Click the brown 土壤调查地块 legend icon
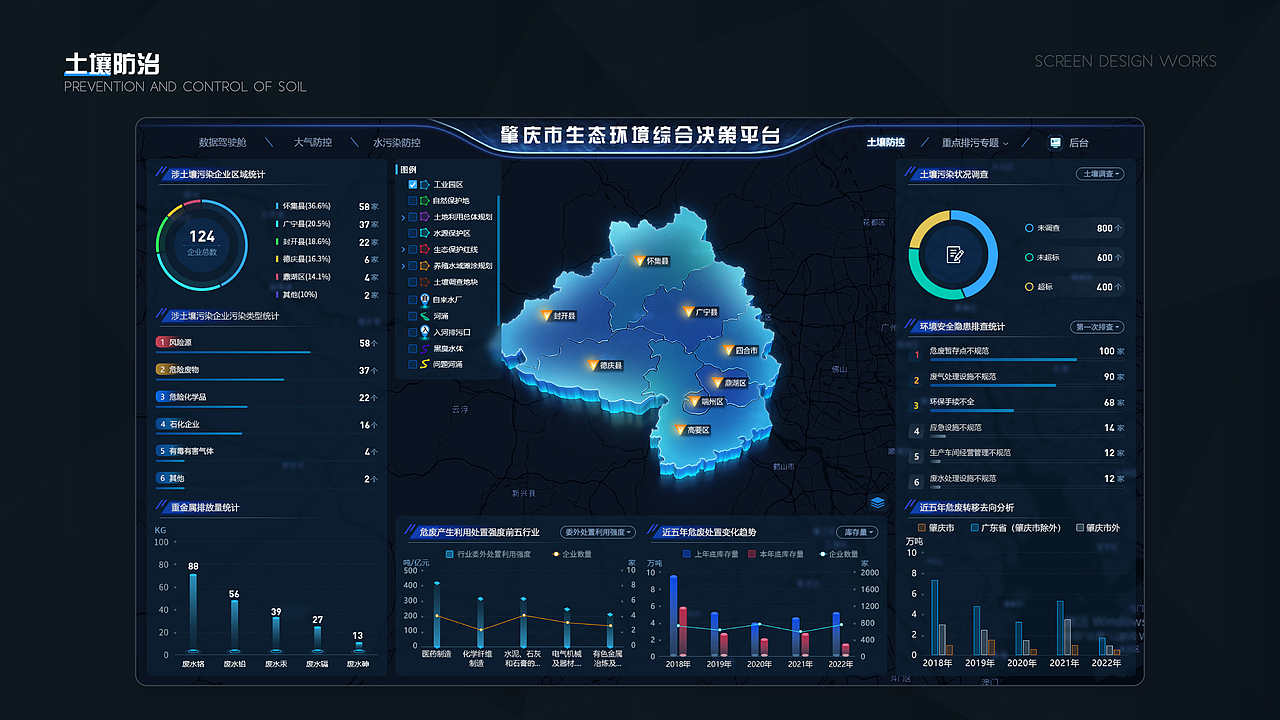Viewport: 1280px width, 720px height. (x=424, y=282)
